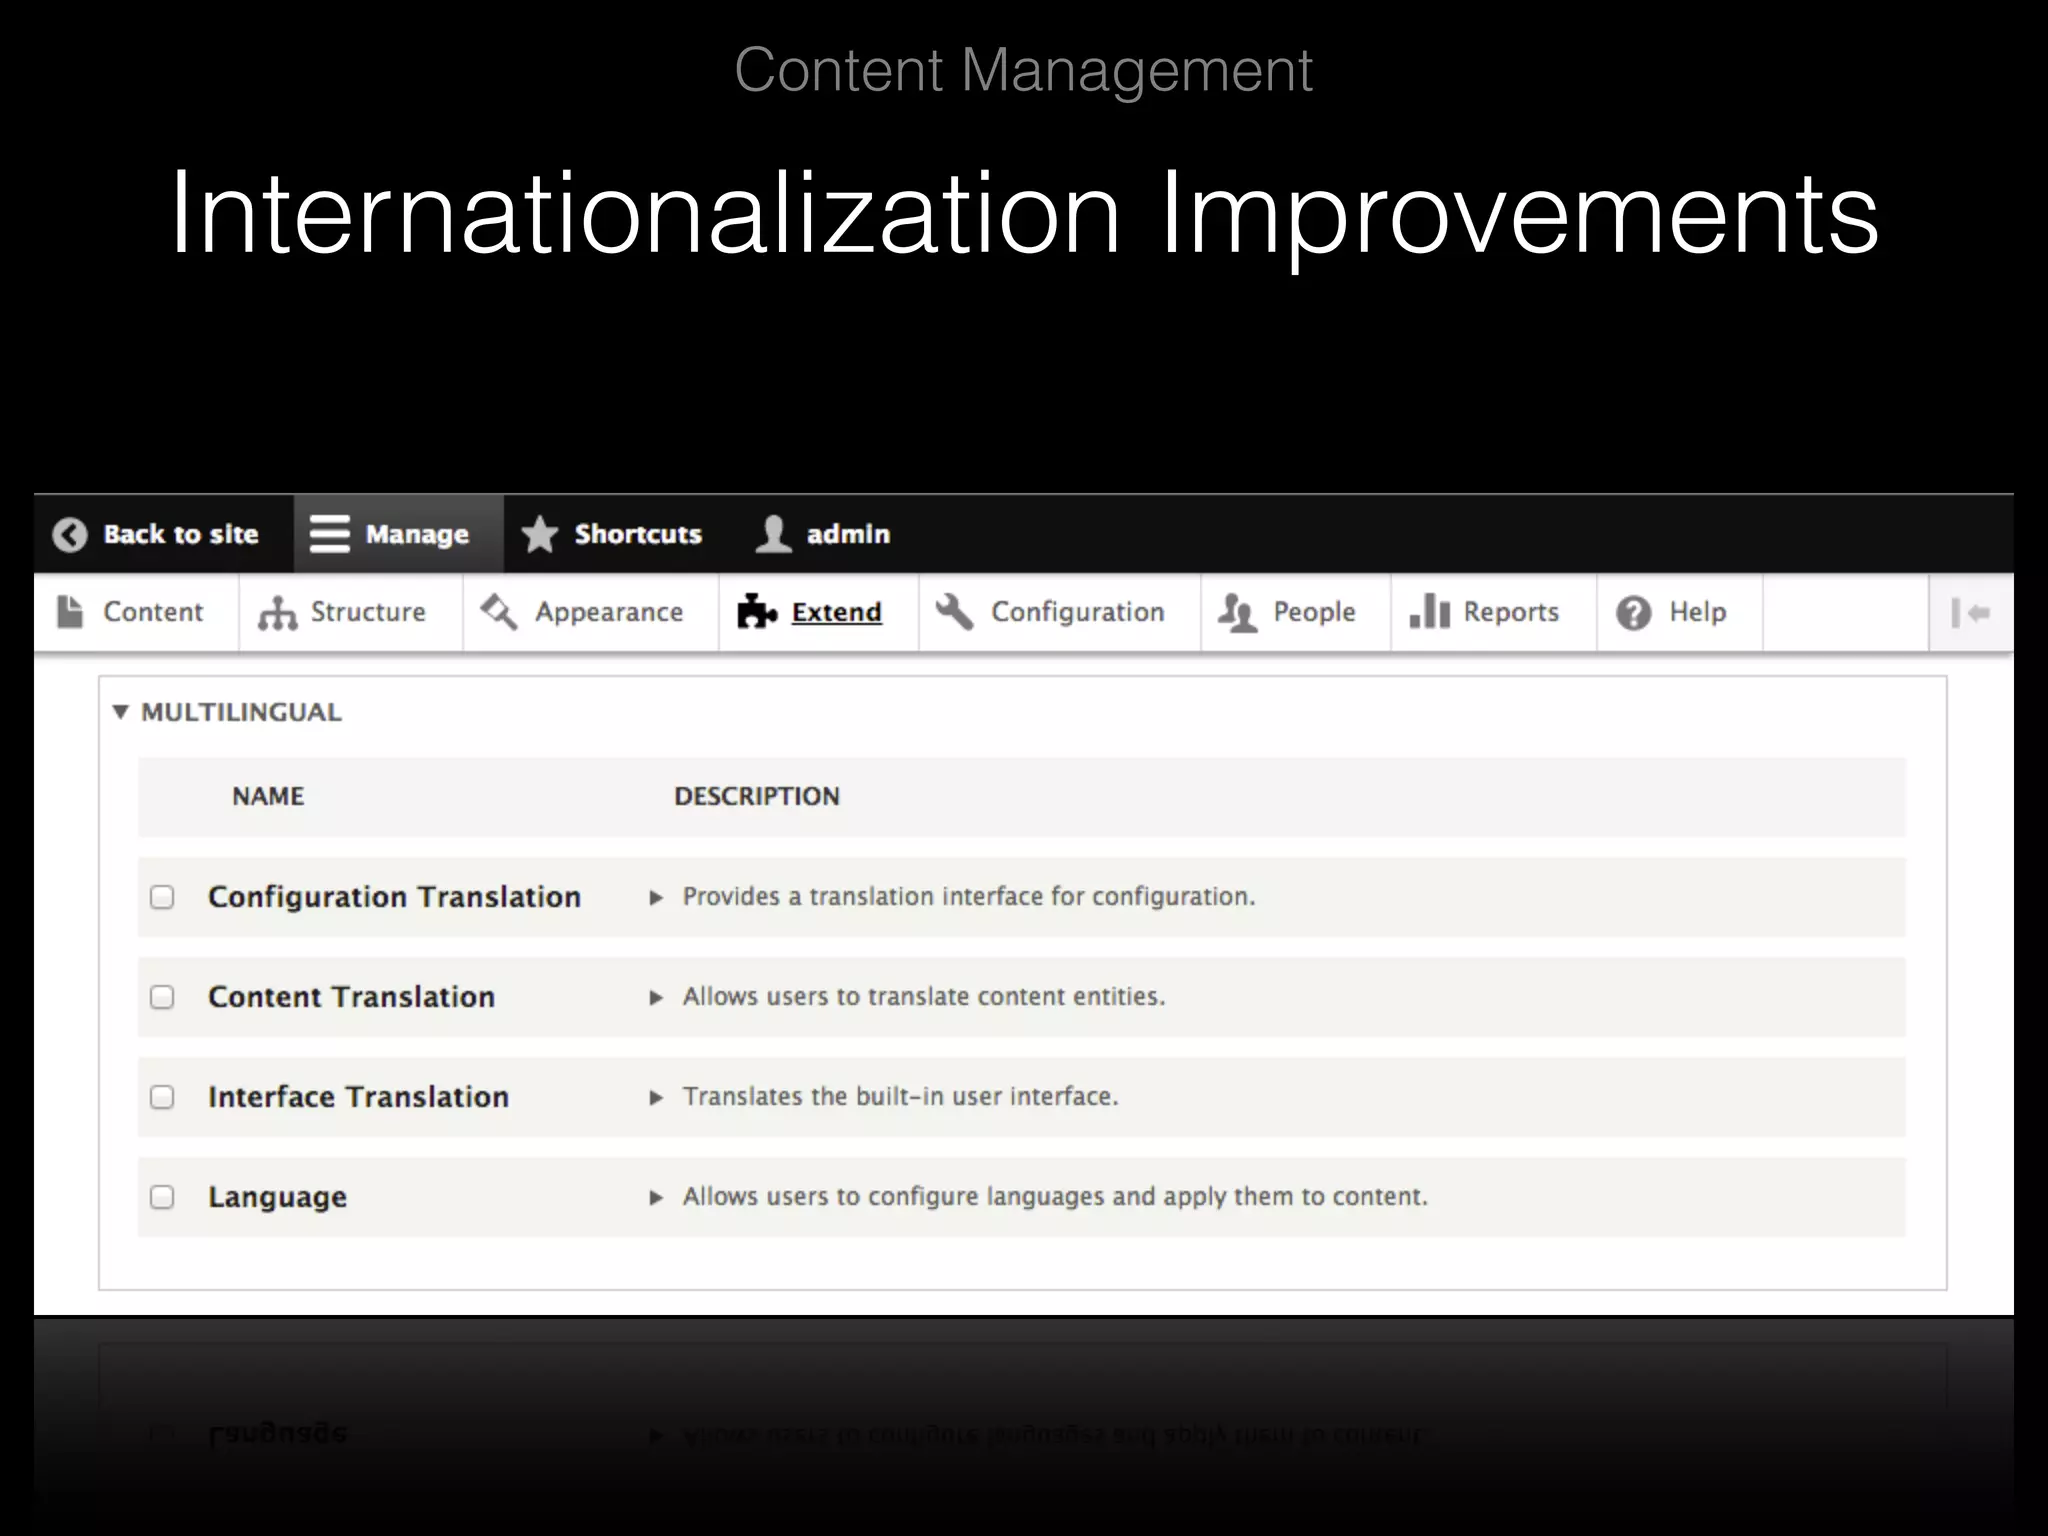The width and height of the screenshot is (2048, 1536).
Task: Click the People users icon
Action: 1237,613
